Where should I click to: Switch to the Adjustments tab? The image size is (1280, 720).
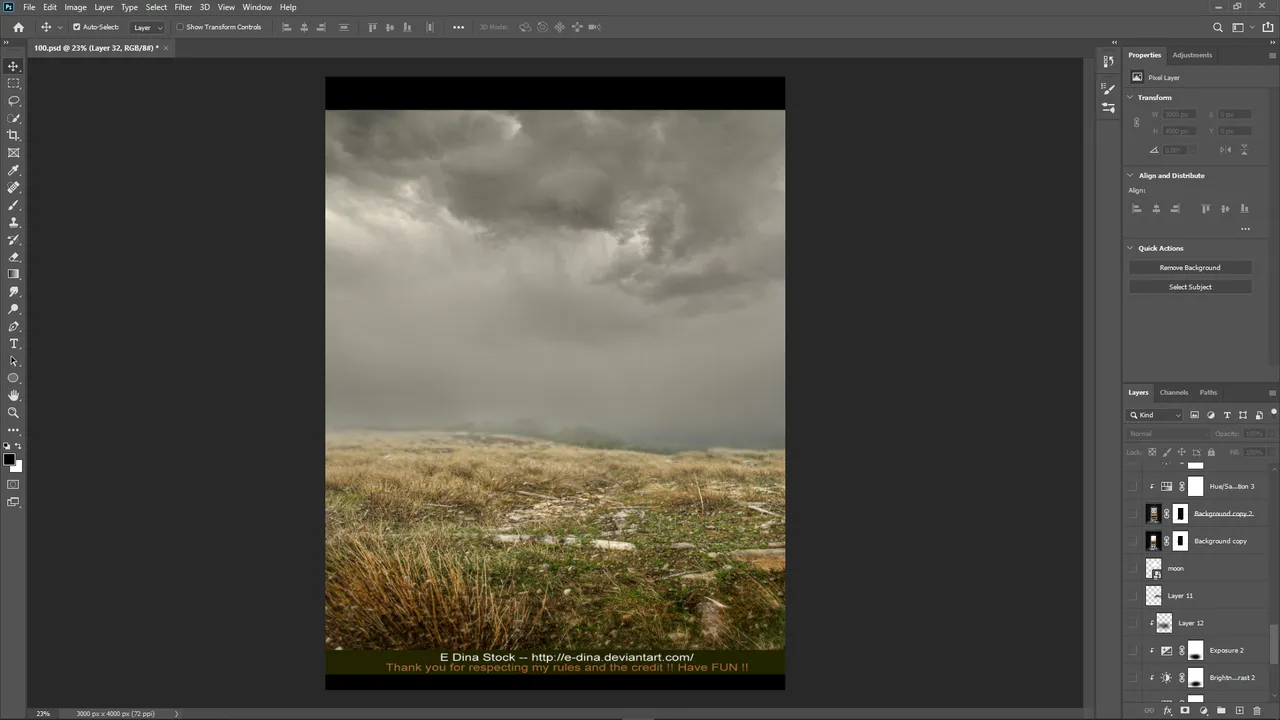click(1192, 55)
